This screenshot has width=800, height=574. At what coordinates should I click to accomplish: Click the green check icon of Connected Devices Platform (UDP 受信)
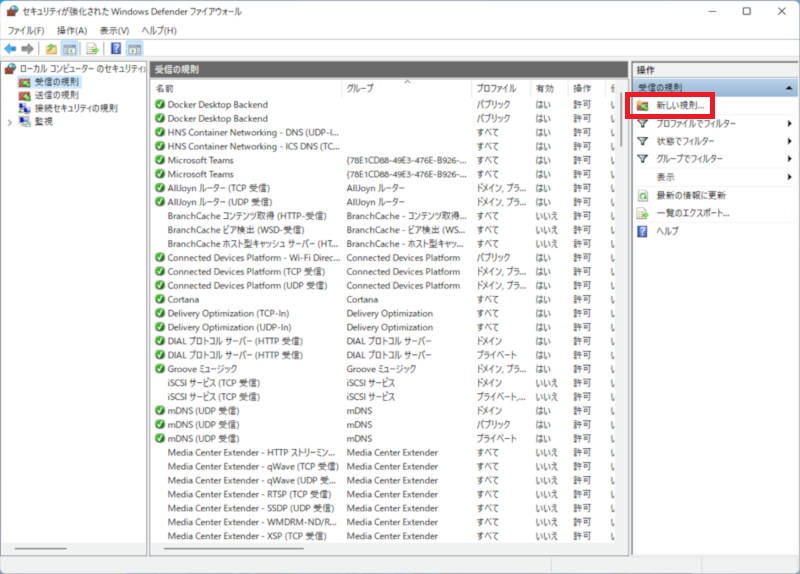click(160, 285)
